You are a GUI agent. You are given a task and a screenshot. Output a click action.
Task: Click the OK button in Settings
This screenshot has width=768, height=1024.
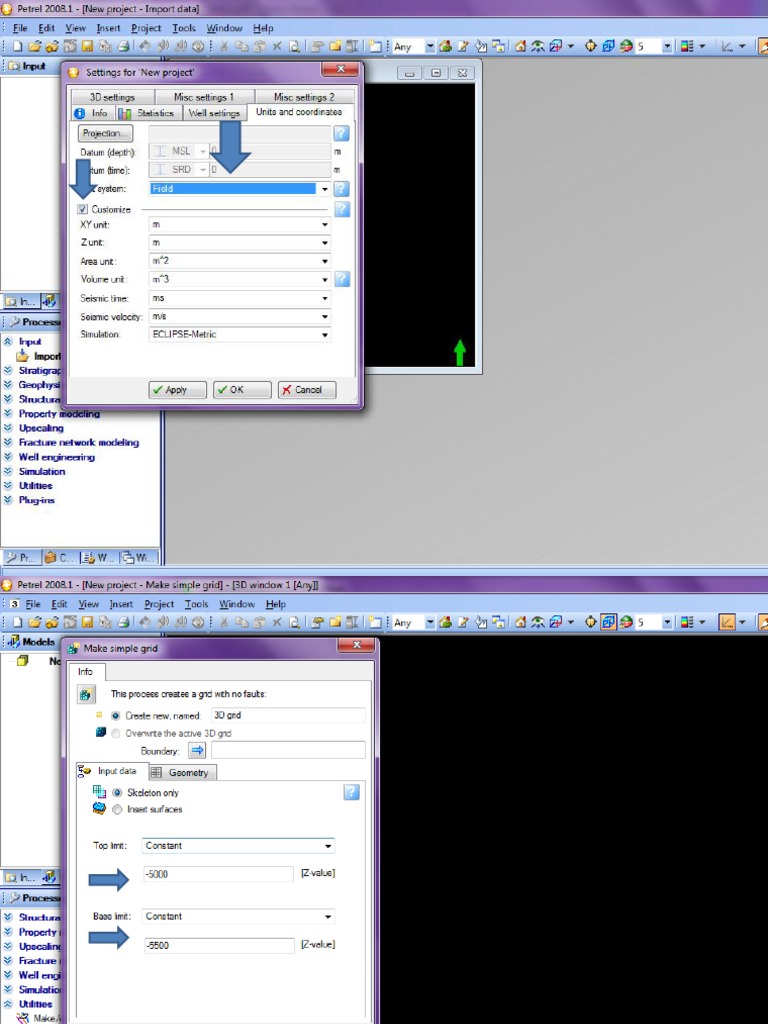pos(241,390)
